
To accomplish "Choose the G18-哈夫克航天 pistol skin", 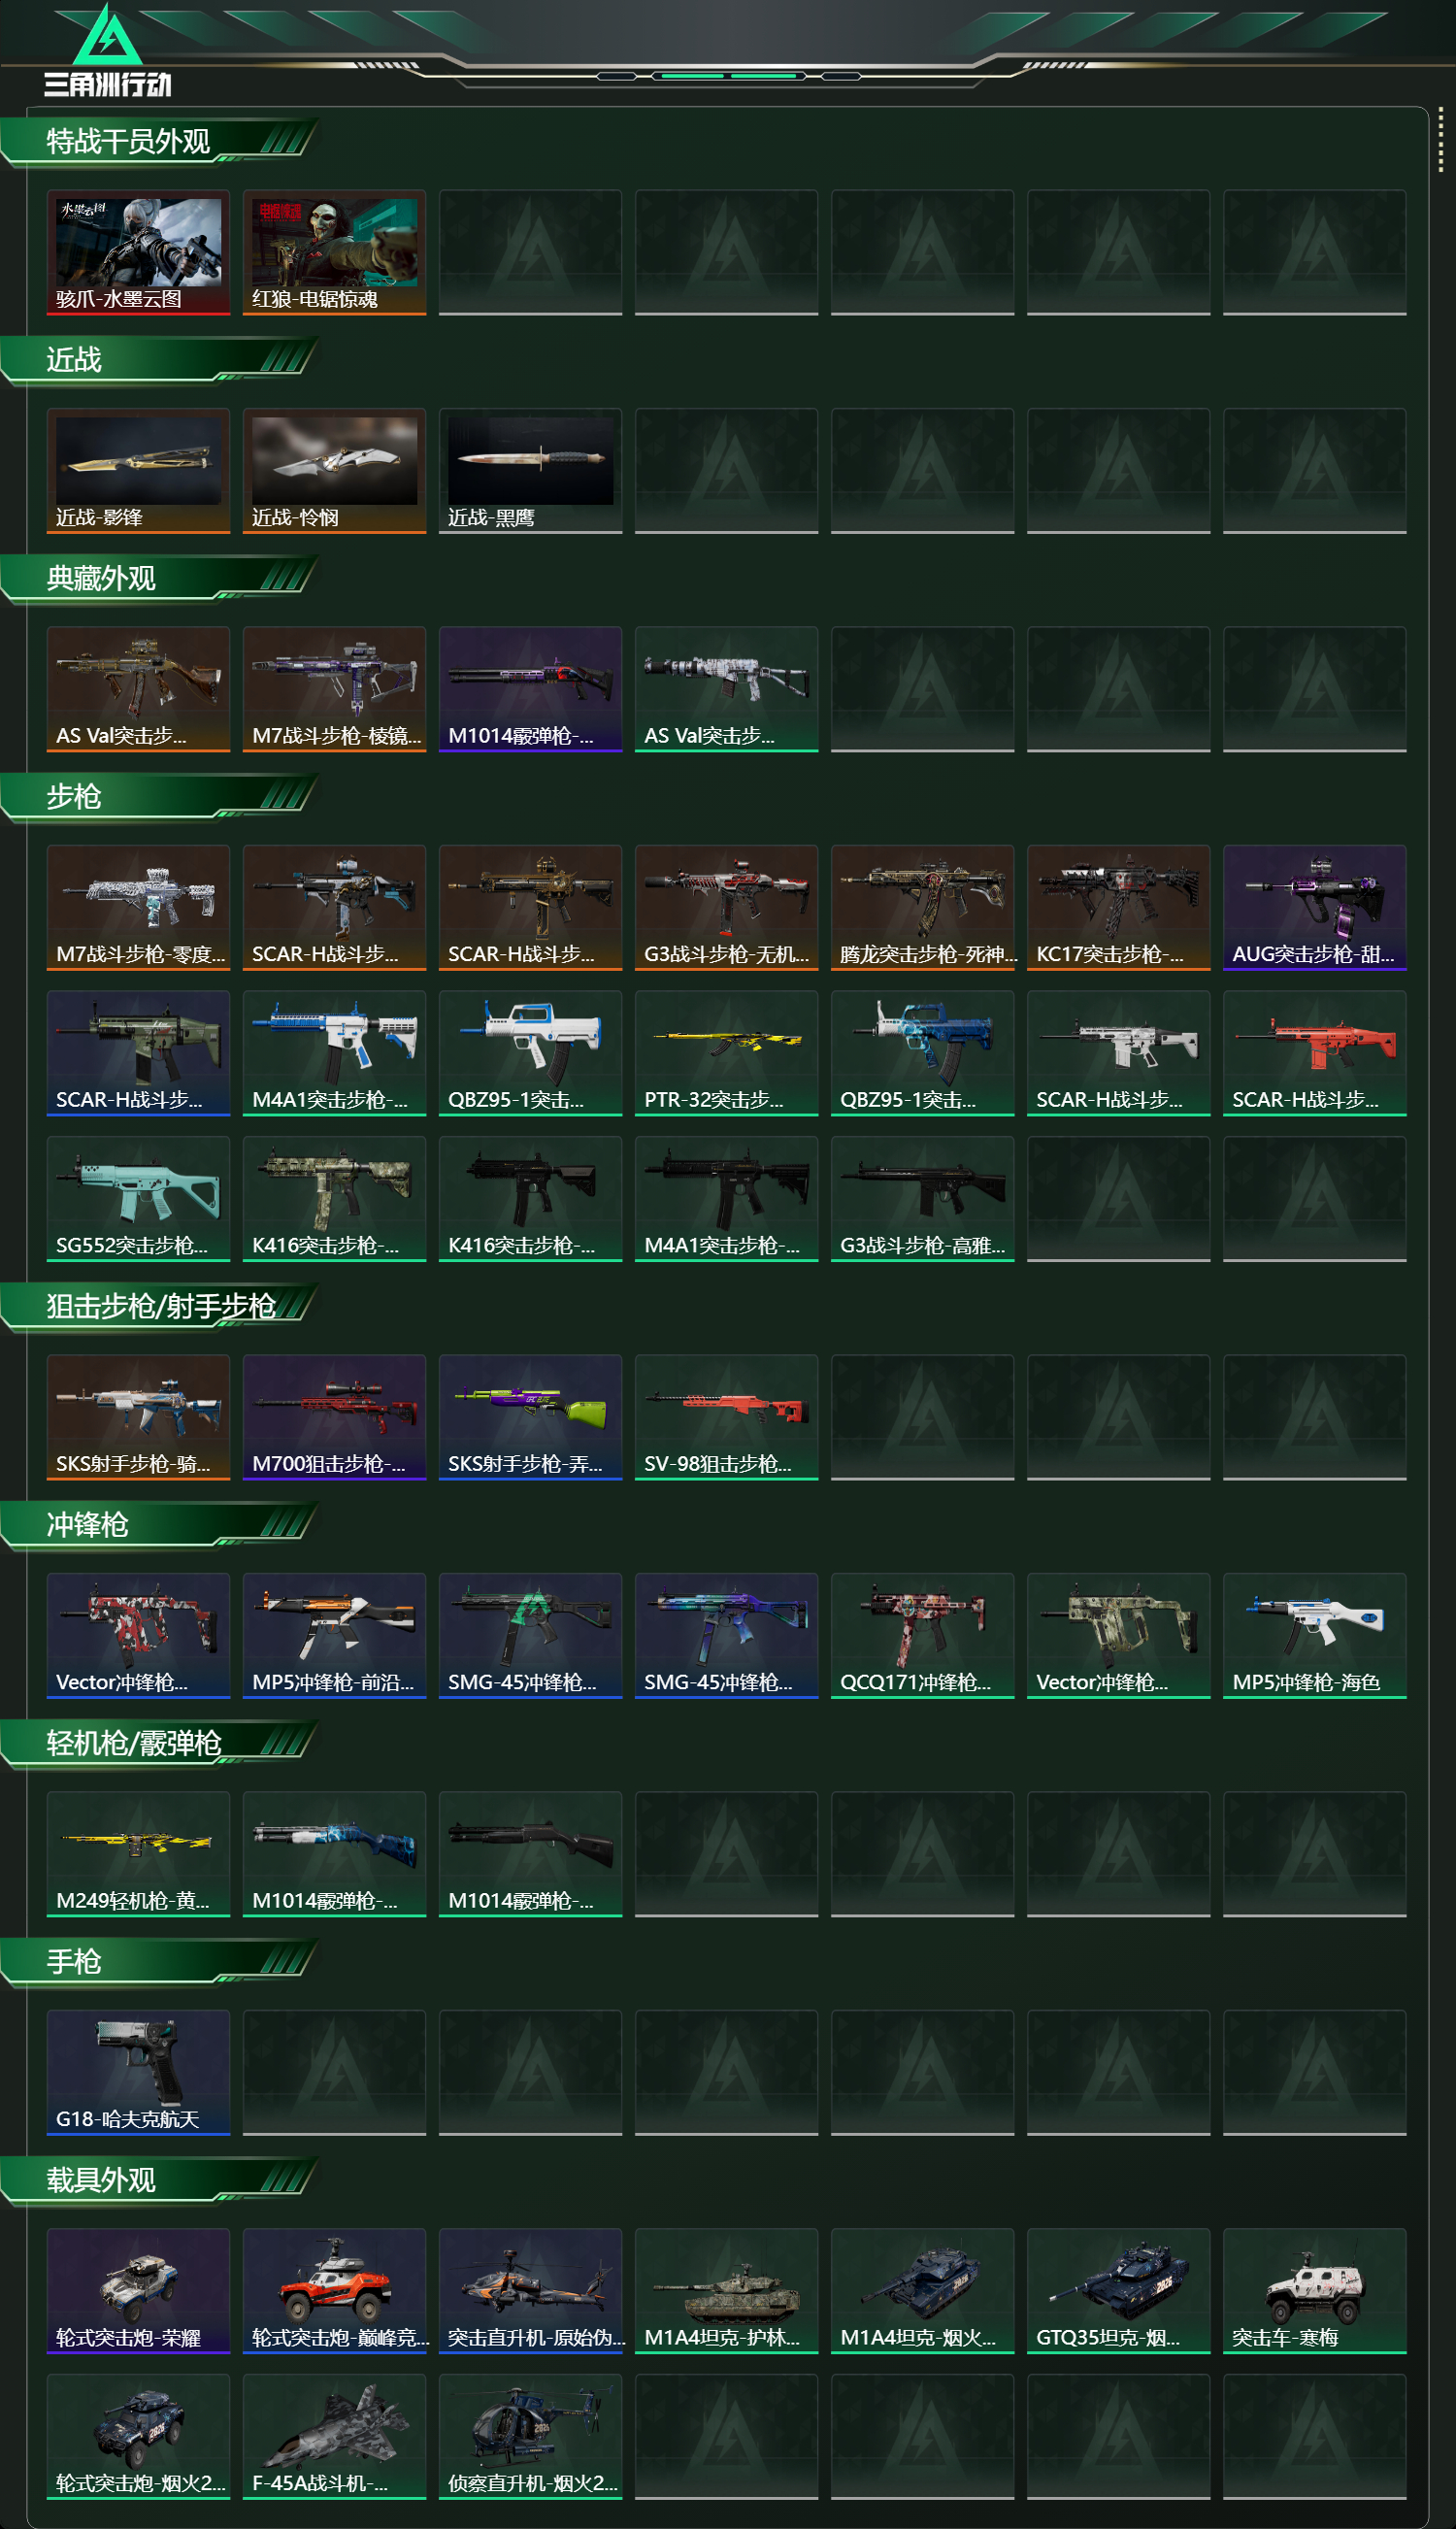I will coord(138,2072).
